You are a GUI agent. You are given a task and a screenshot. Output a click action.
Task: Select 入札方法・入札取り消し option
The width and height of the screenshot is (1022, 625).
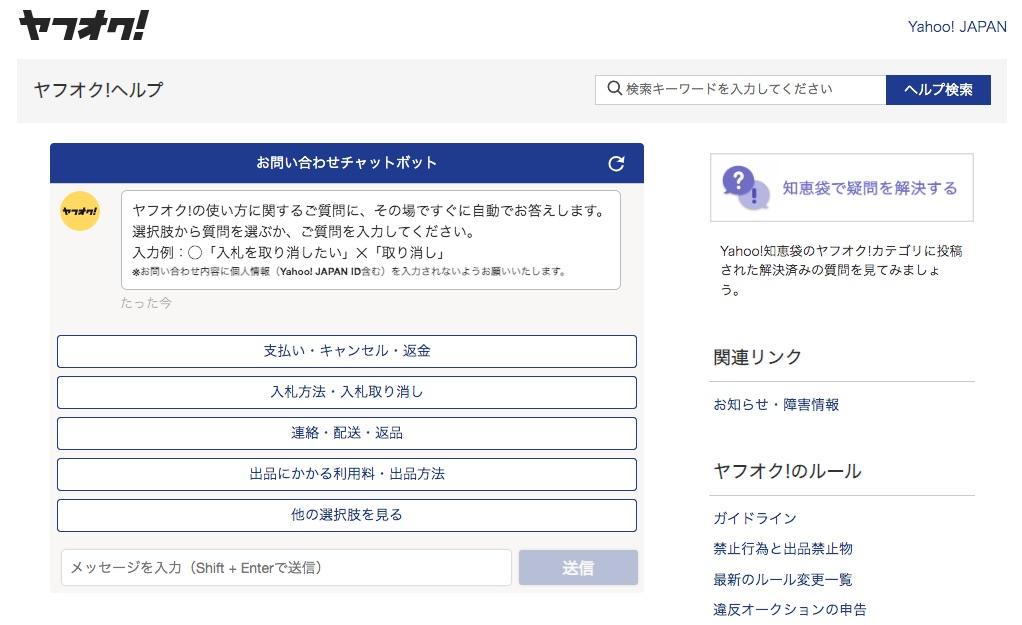347,392
